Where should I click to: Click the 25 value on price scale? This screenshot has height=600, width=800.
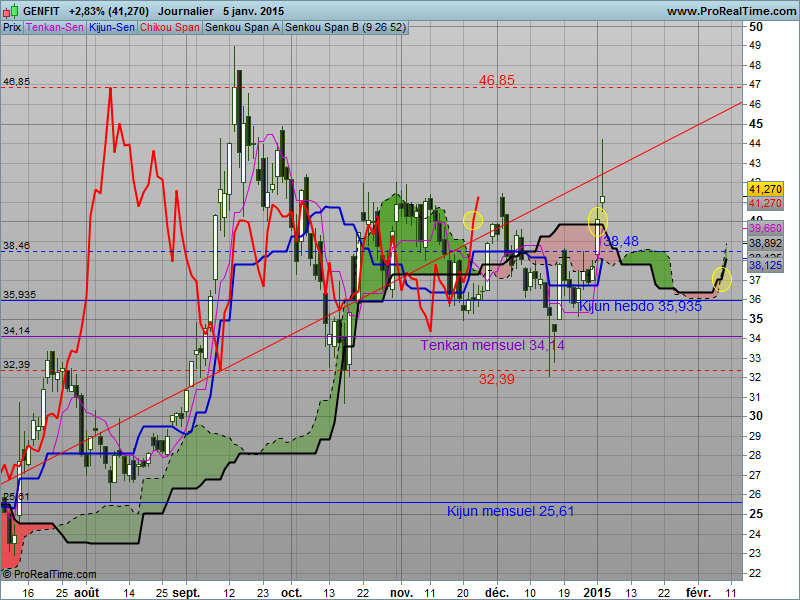tap(756, 514)
